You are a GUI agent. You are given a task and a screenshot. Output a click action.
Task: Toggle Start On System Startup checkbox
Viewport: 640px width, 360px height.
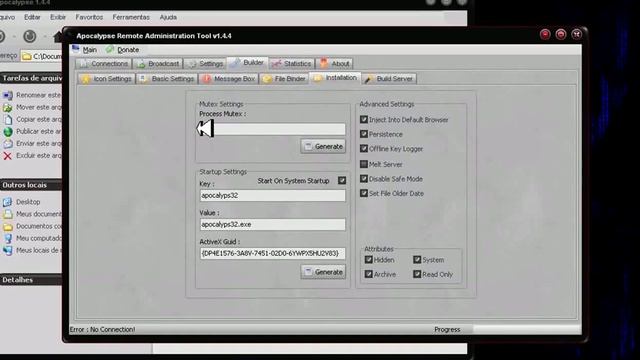point(342,180)
